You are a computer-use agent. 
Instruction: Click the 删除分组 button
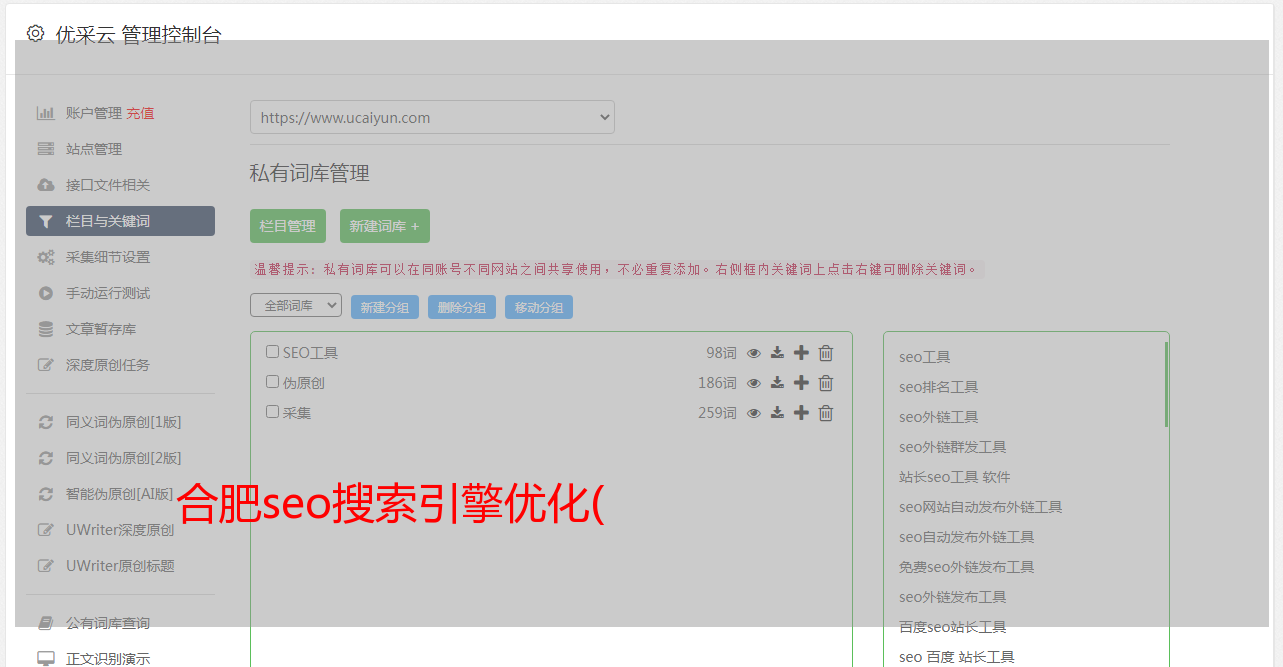coord(462,307)
